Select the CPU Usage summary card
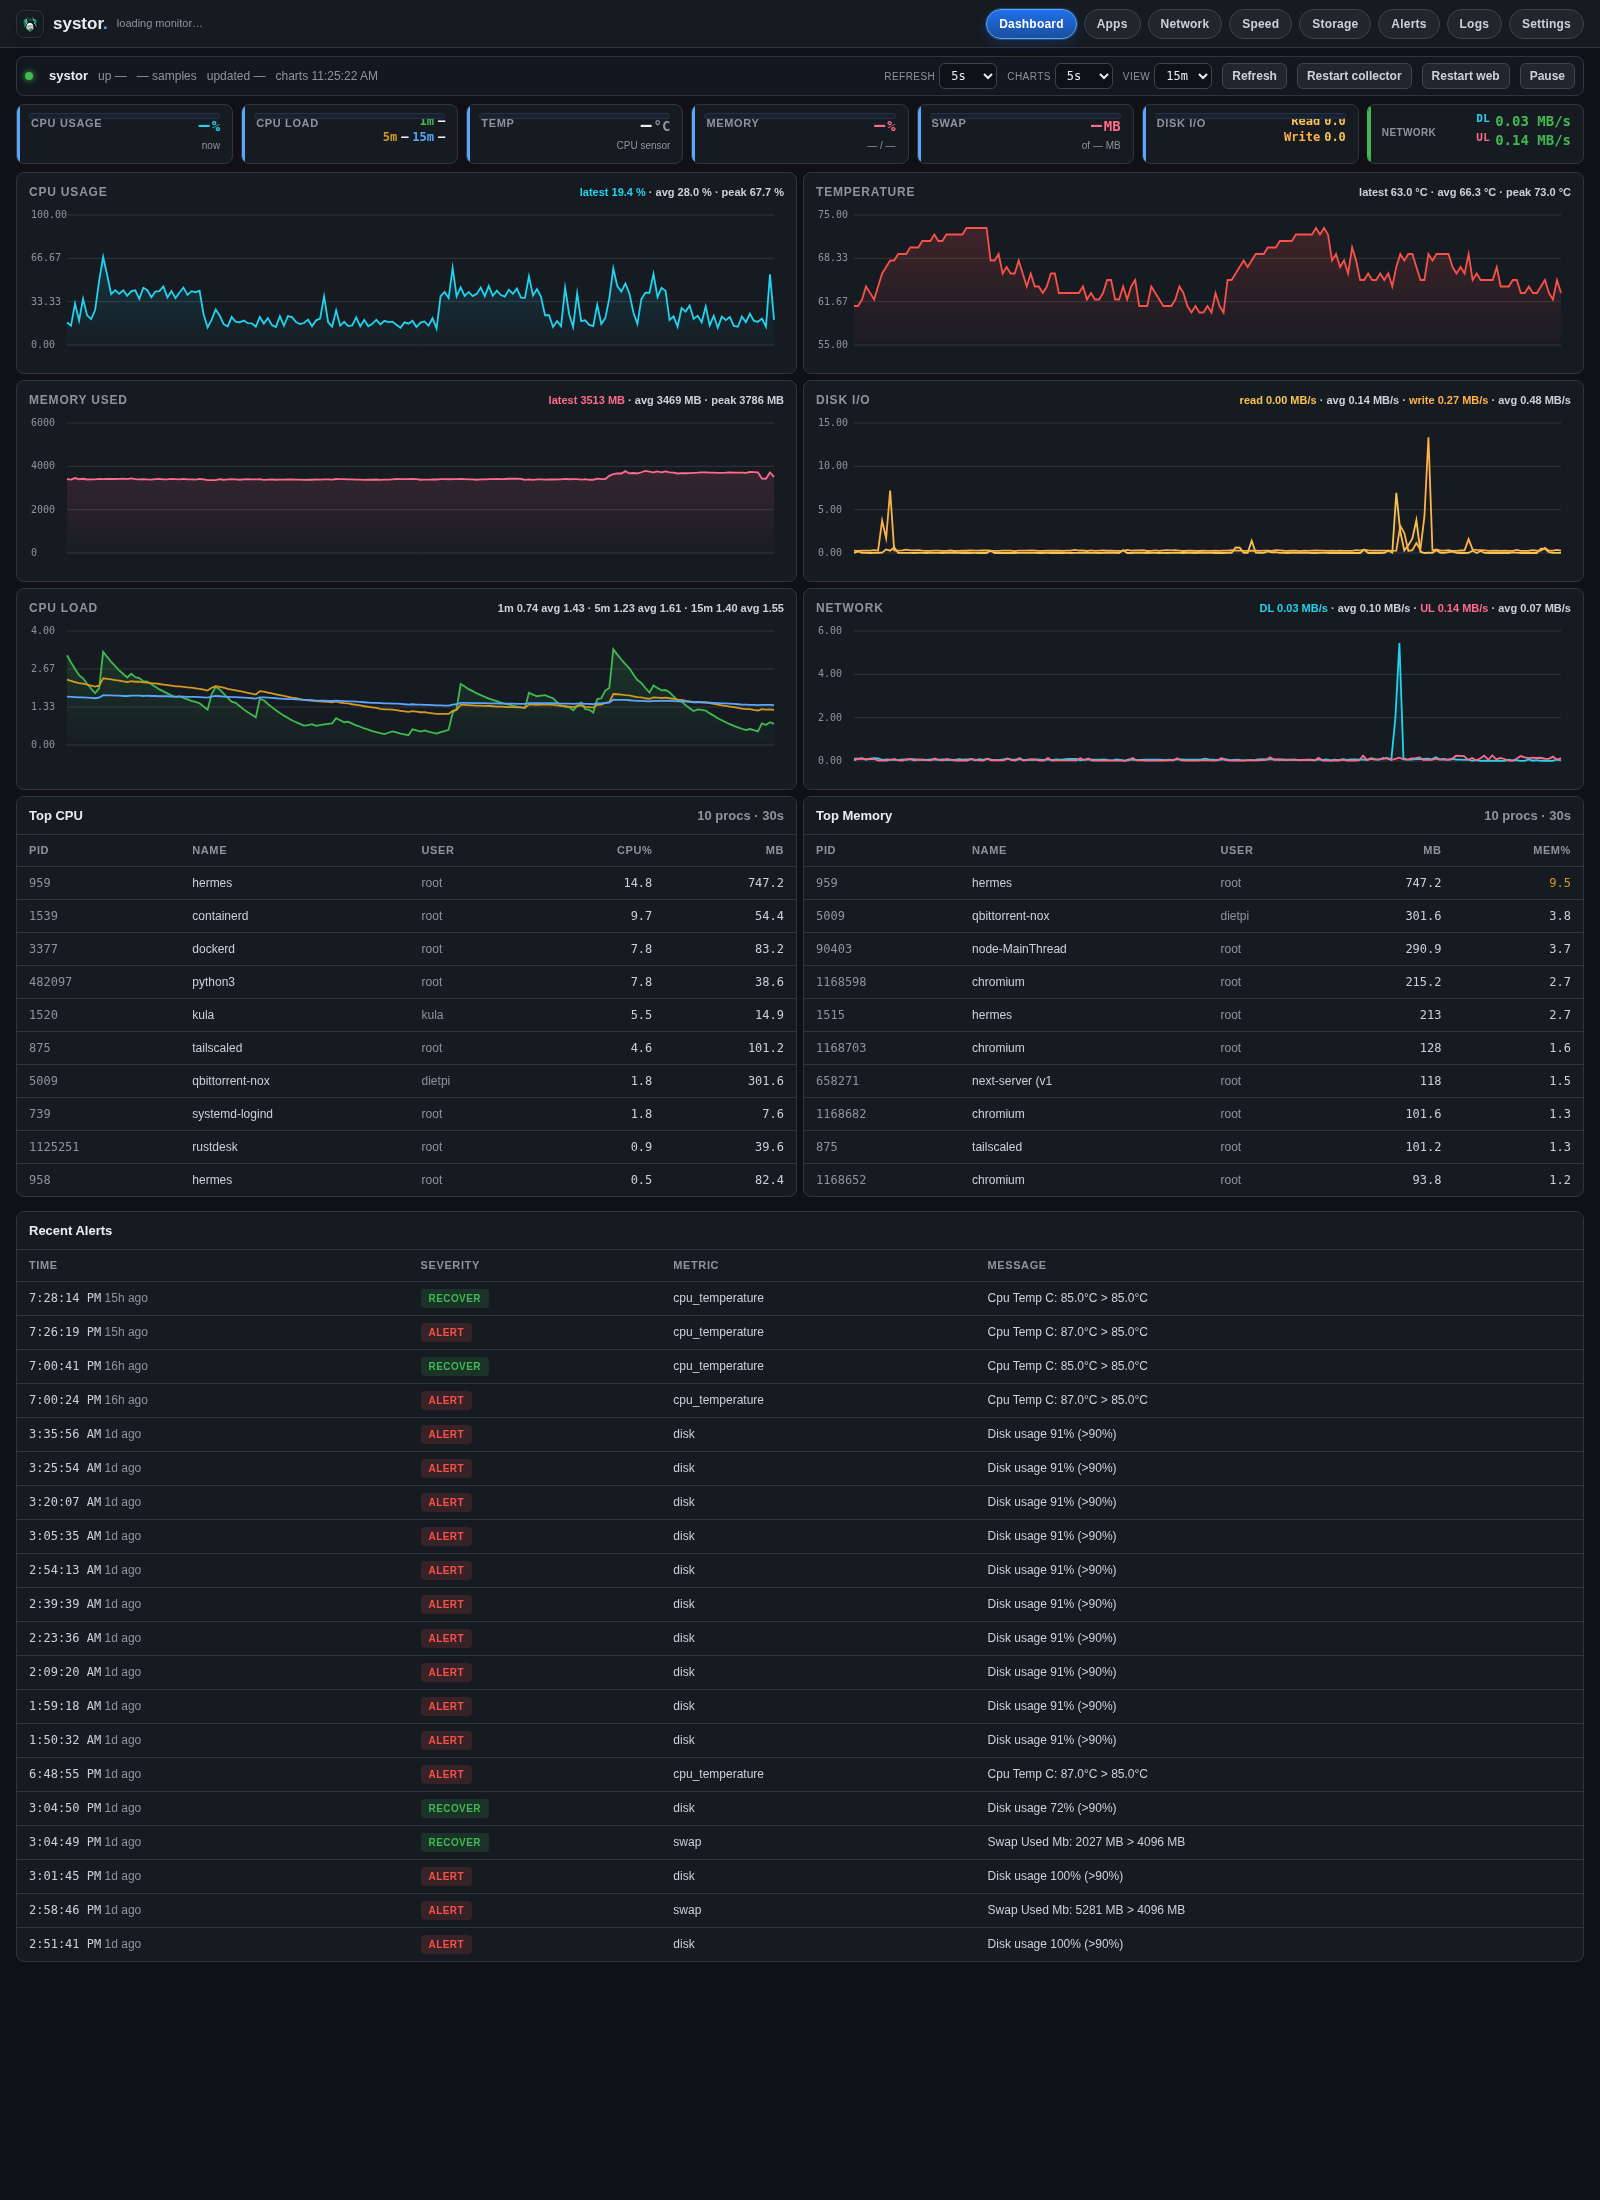 [x=125, y=134]
